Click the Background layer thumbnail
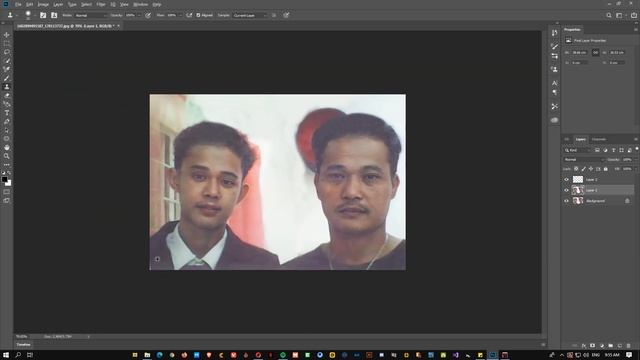The image size is (640, 360). coord(578,201)
